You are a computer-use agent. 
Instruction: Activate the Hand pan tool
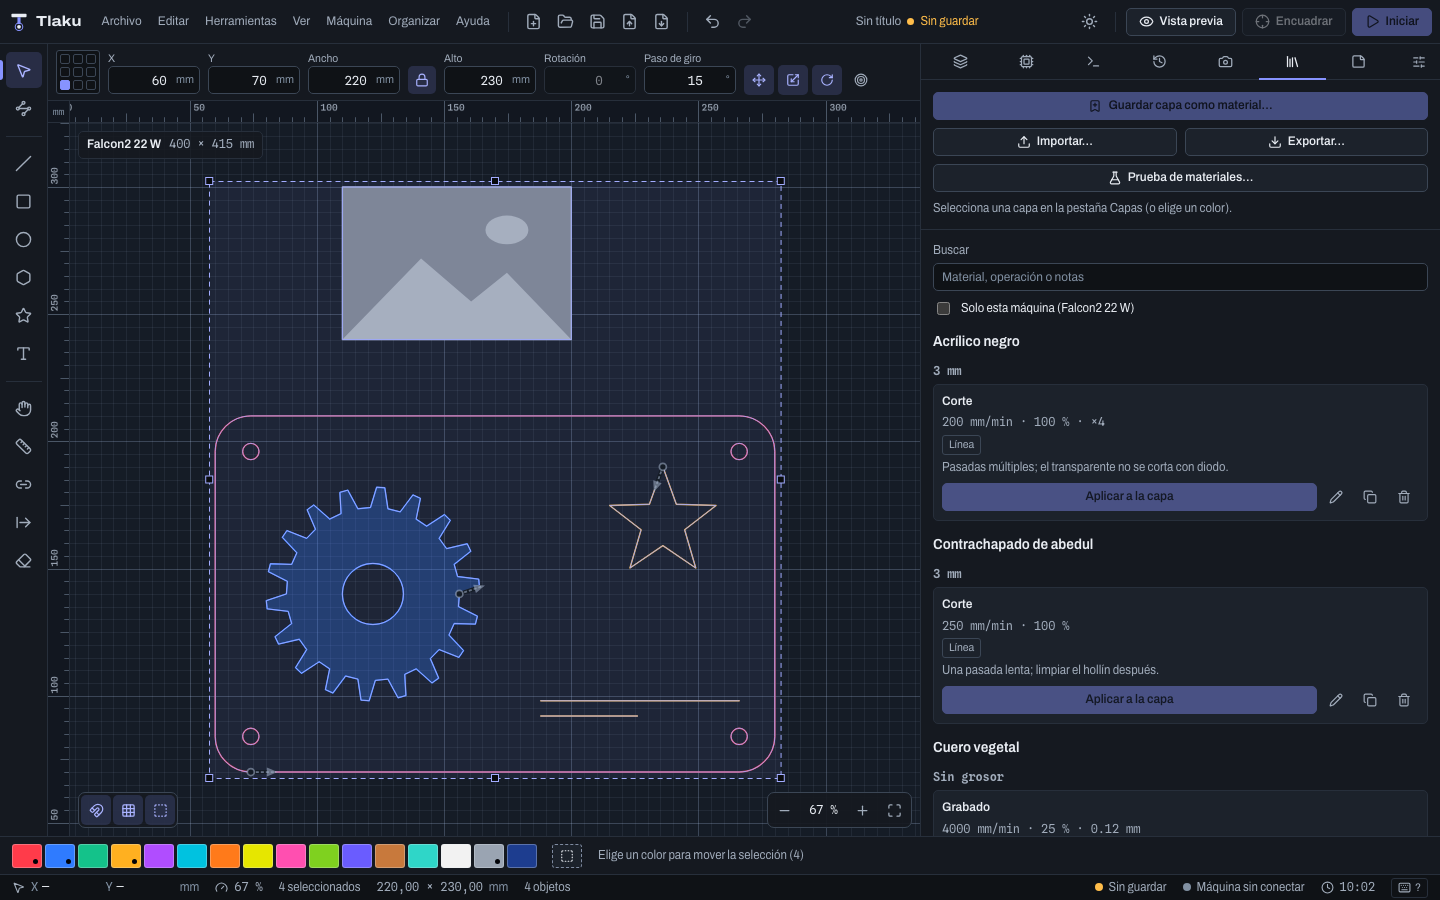coord(23,409)
